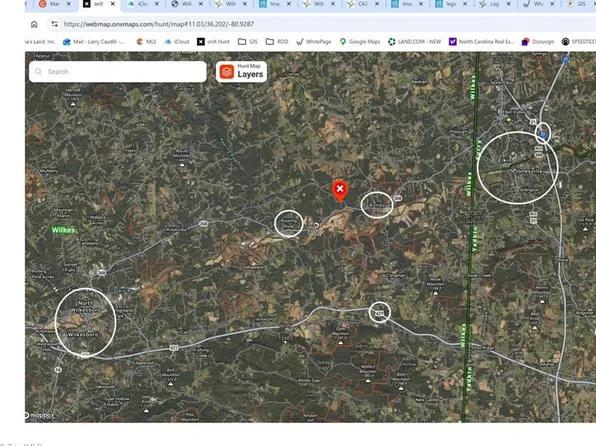Click the map Search field

[x=118, y=71]
